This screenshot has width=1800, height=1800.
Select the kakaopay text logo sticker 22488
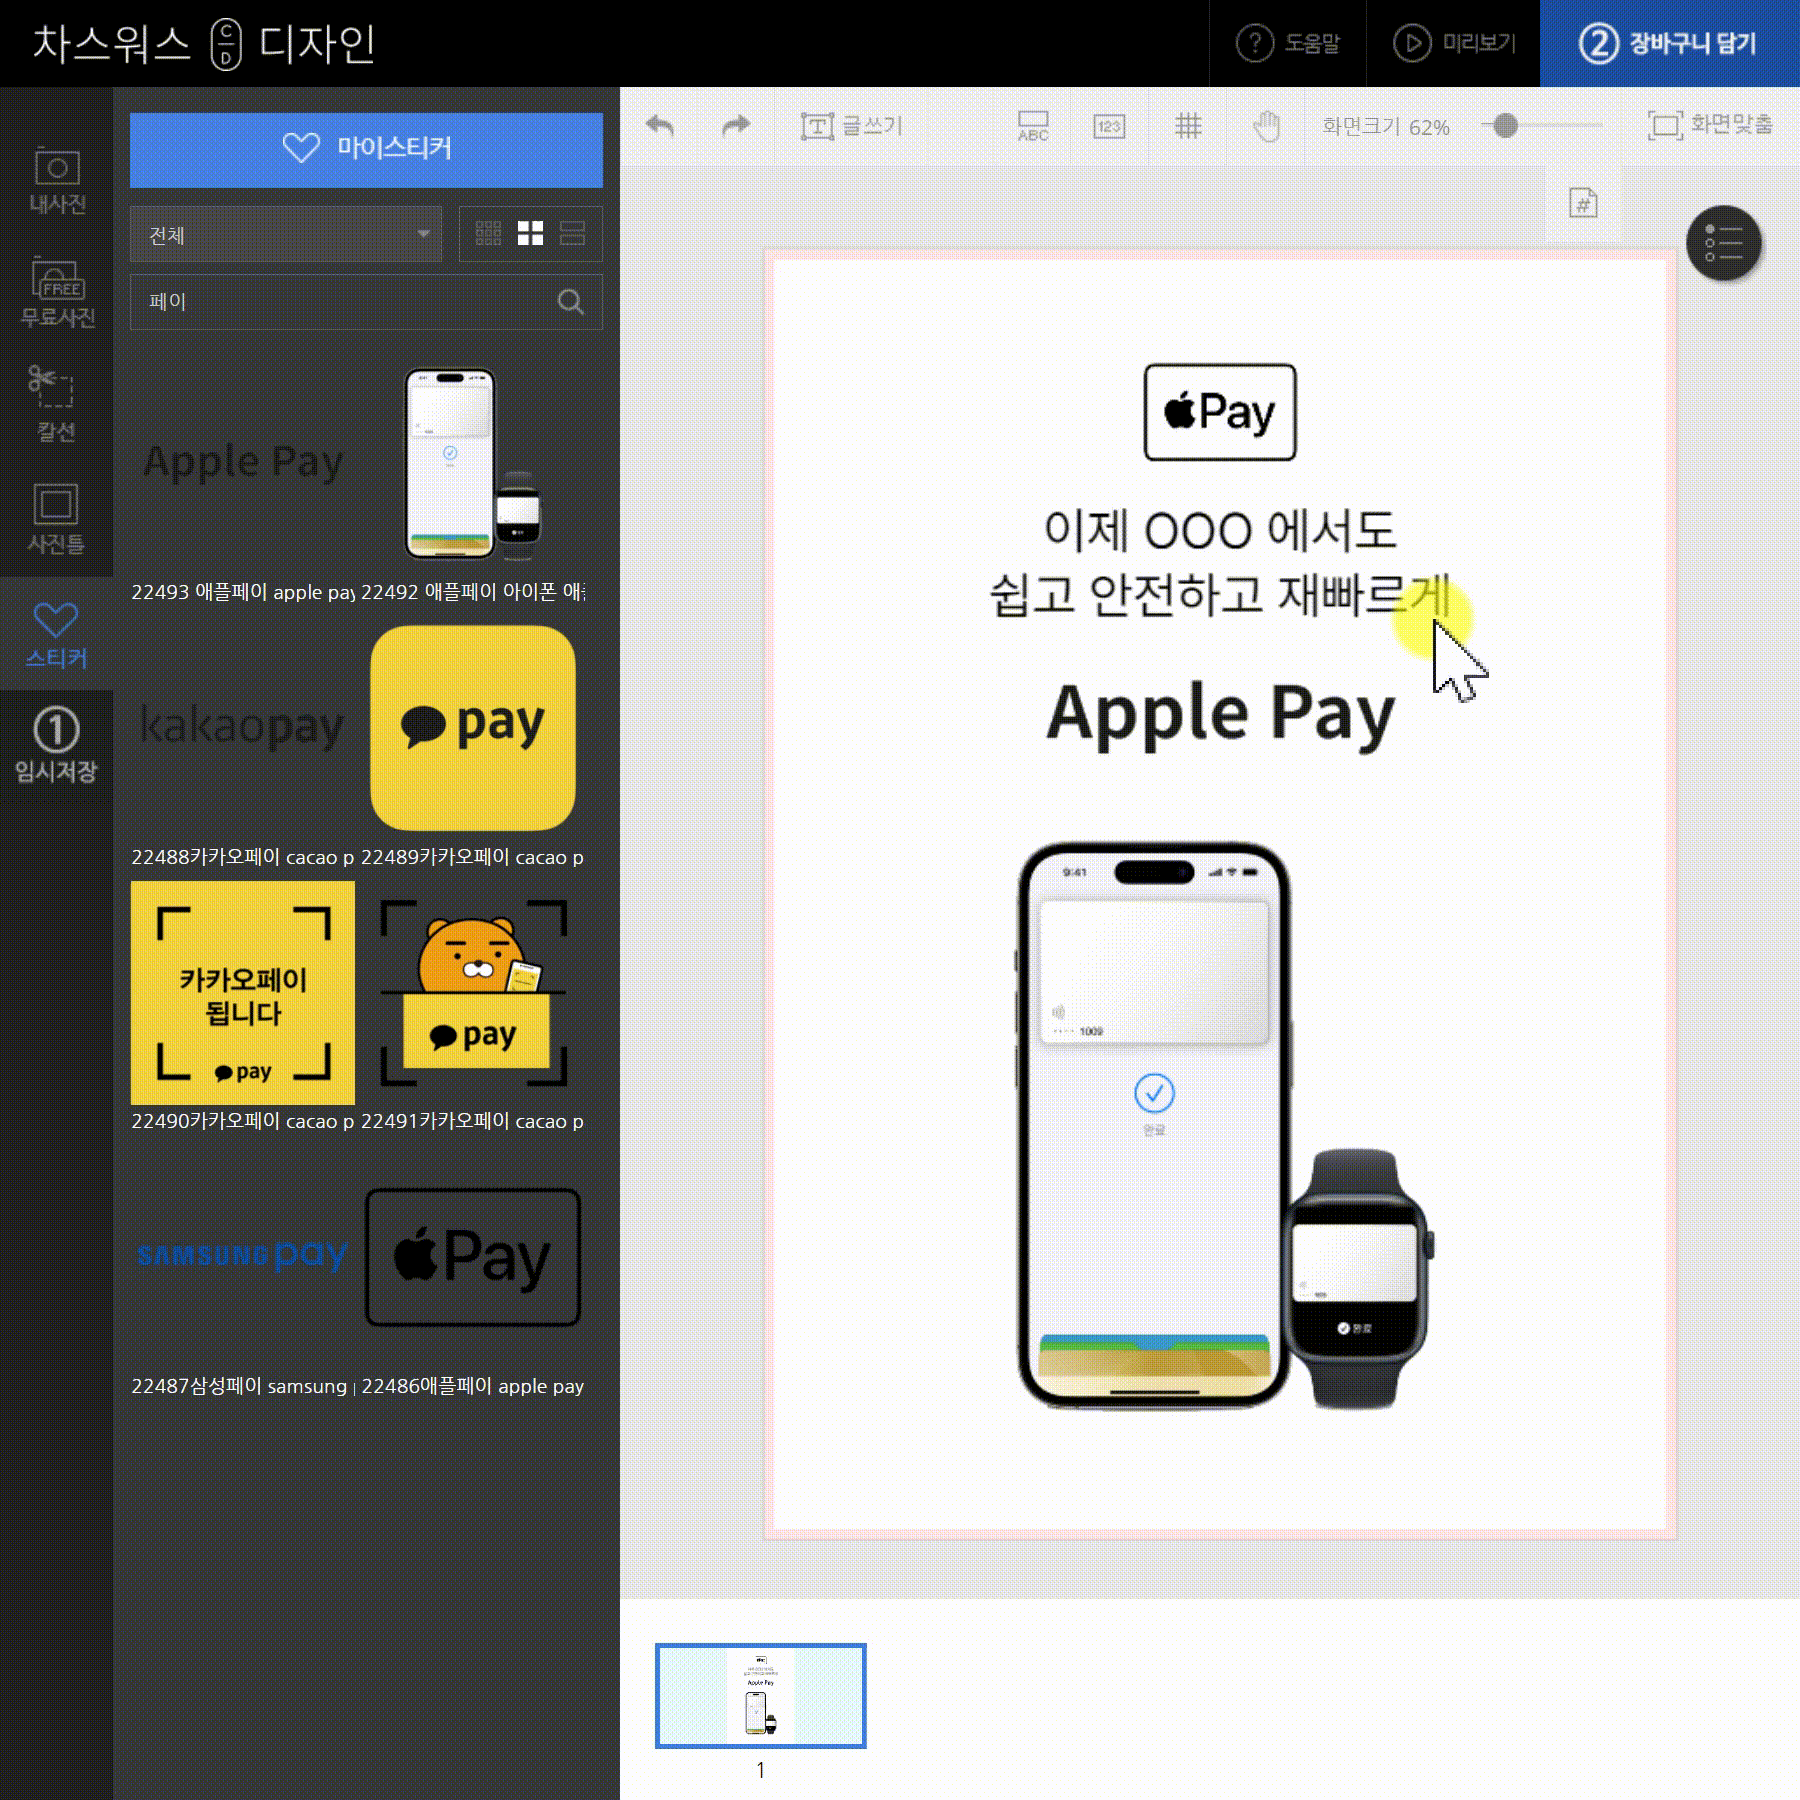coord(243,727)
